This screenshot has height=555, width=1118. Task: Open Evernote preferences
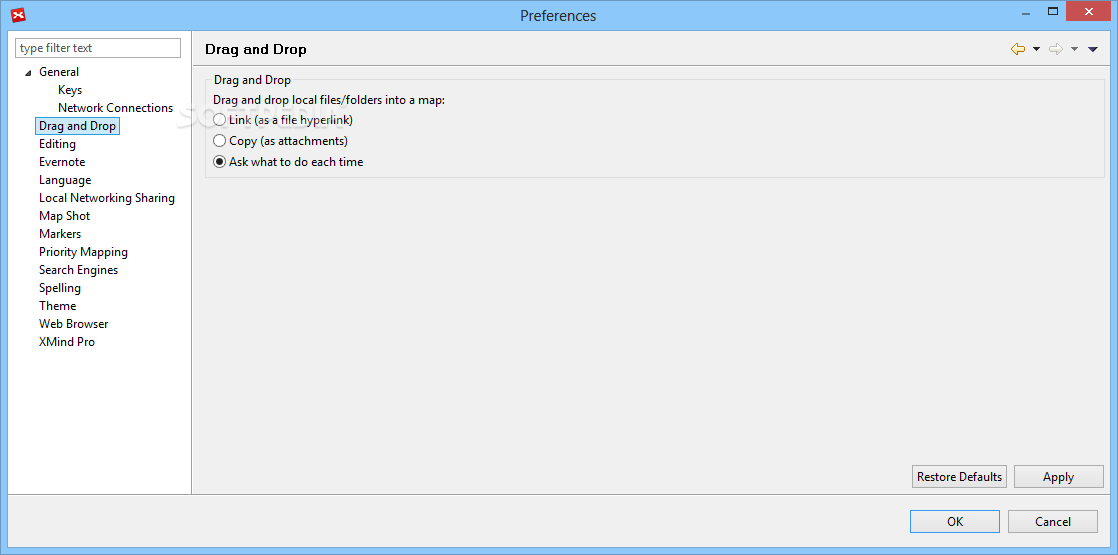[62, 162]
